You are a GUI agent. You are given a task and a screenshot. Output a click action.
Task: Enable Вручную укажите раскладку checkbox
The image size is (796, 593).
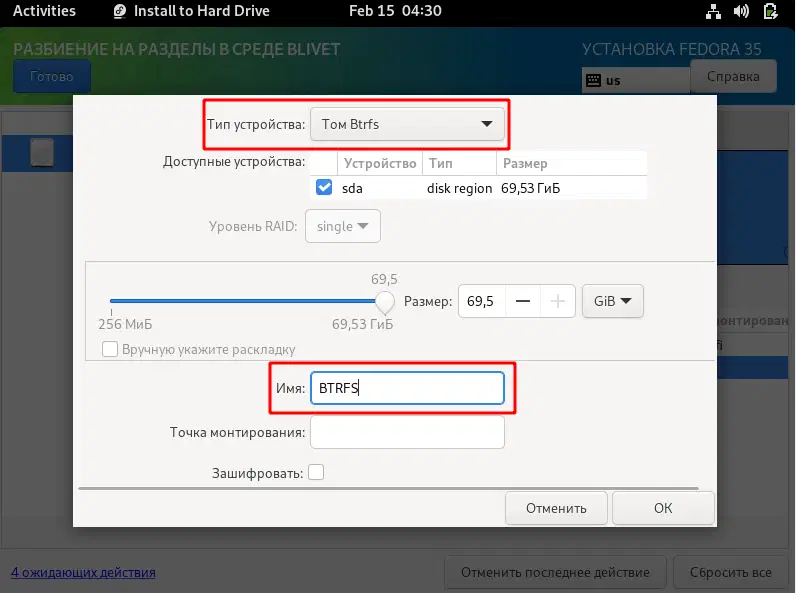tap(110, 349)
